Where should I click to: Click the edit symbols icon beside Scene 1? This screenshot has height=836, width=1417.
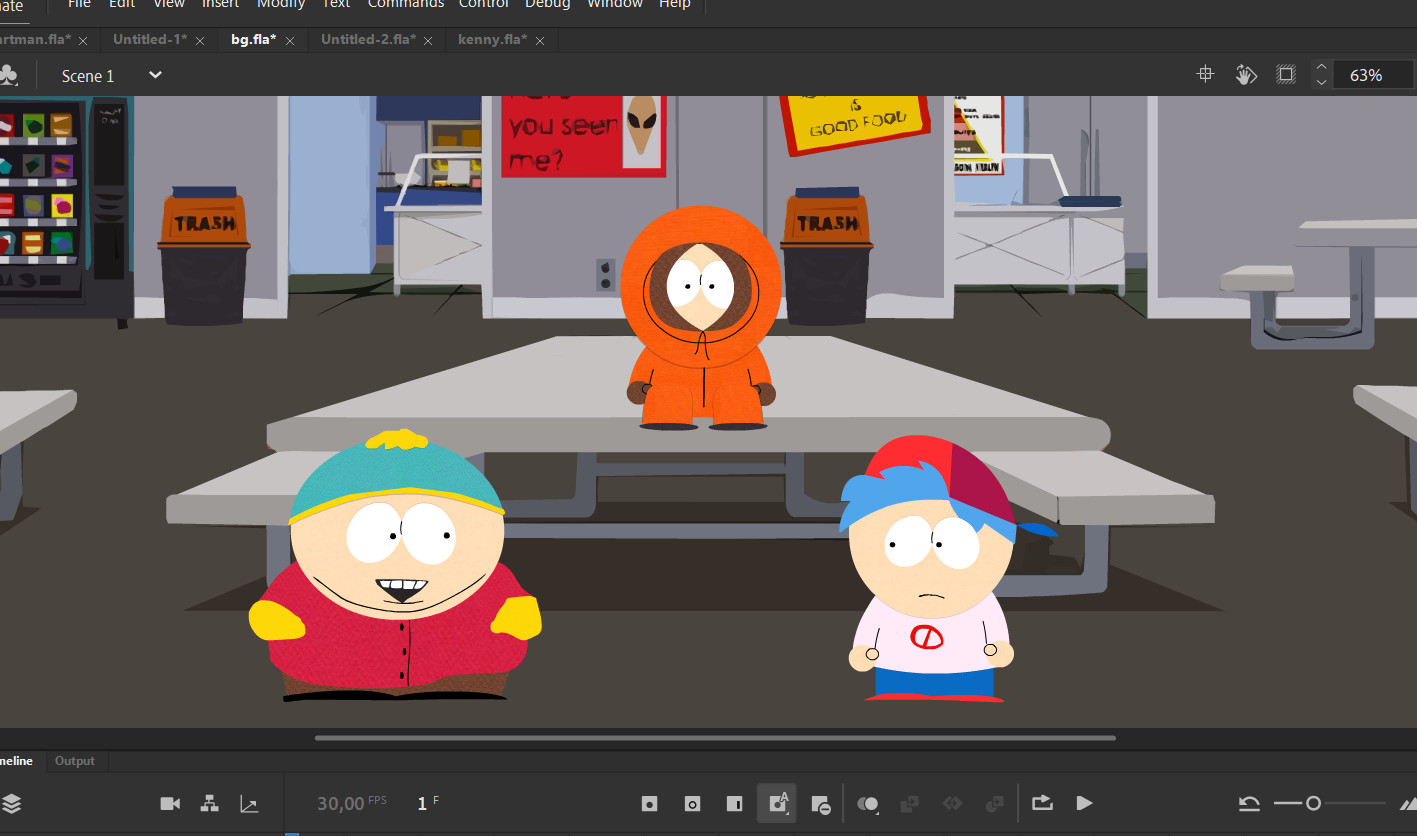coord(8,75)
